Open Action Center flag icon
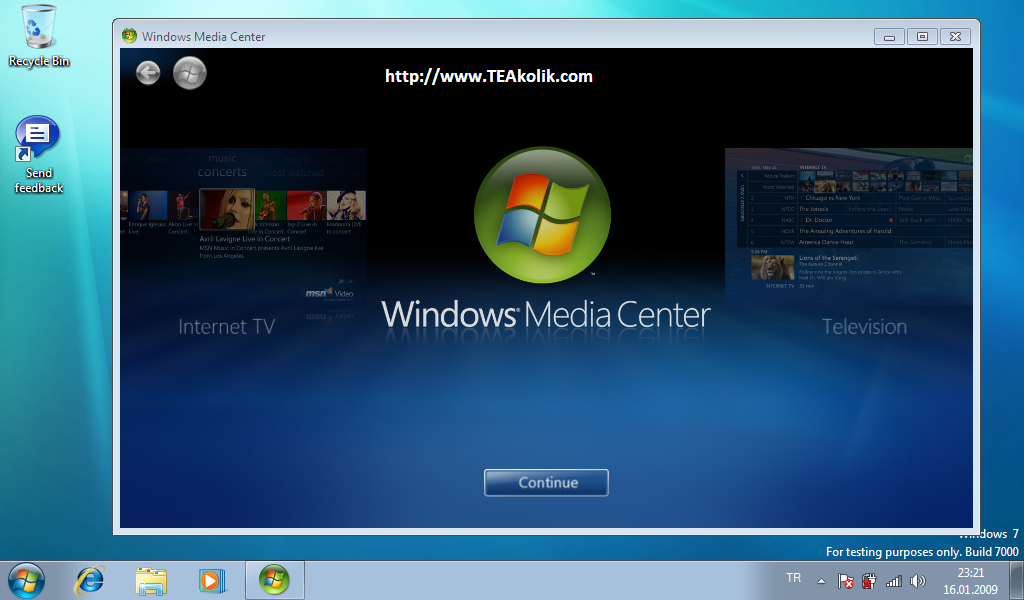This screenshot has height=600, width=1024. pyautogui.click(x=846, y=580)
